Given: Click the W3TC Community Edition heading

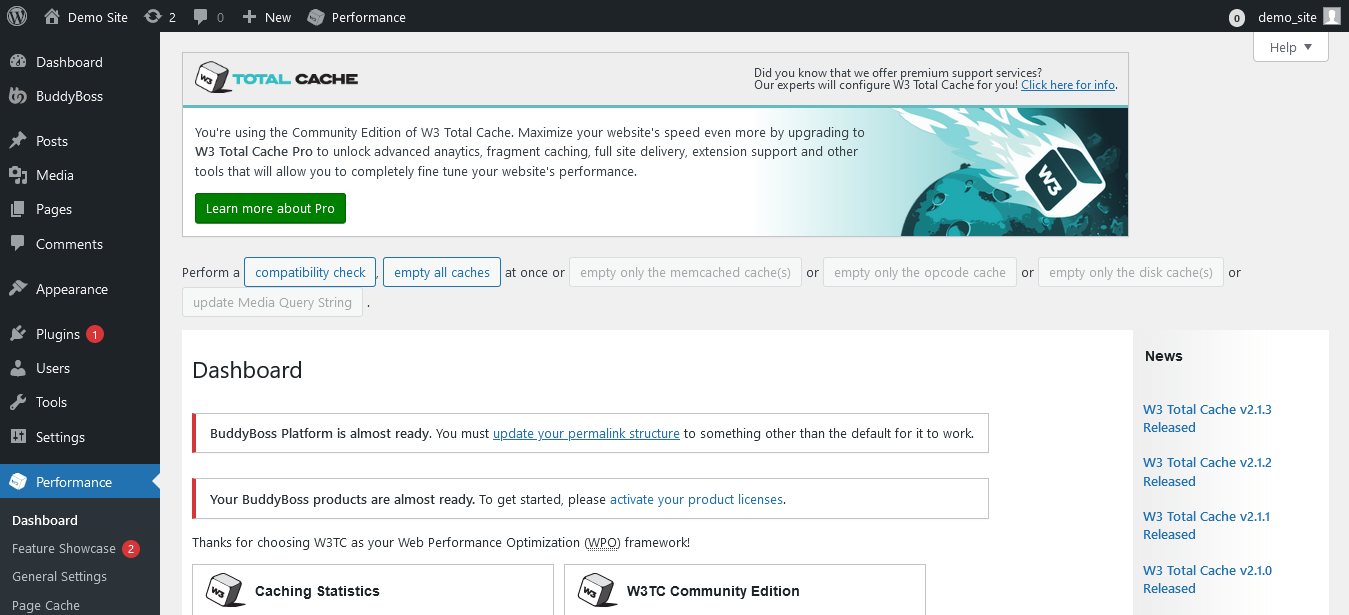Looking at the screenshot, I should point(713,591).
